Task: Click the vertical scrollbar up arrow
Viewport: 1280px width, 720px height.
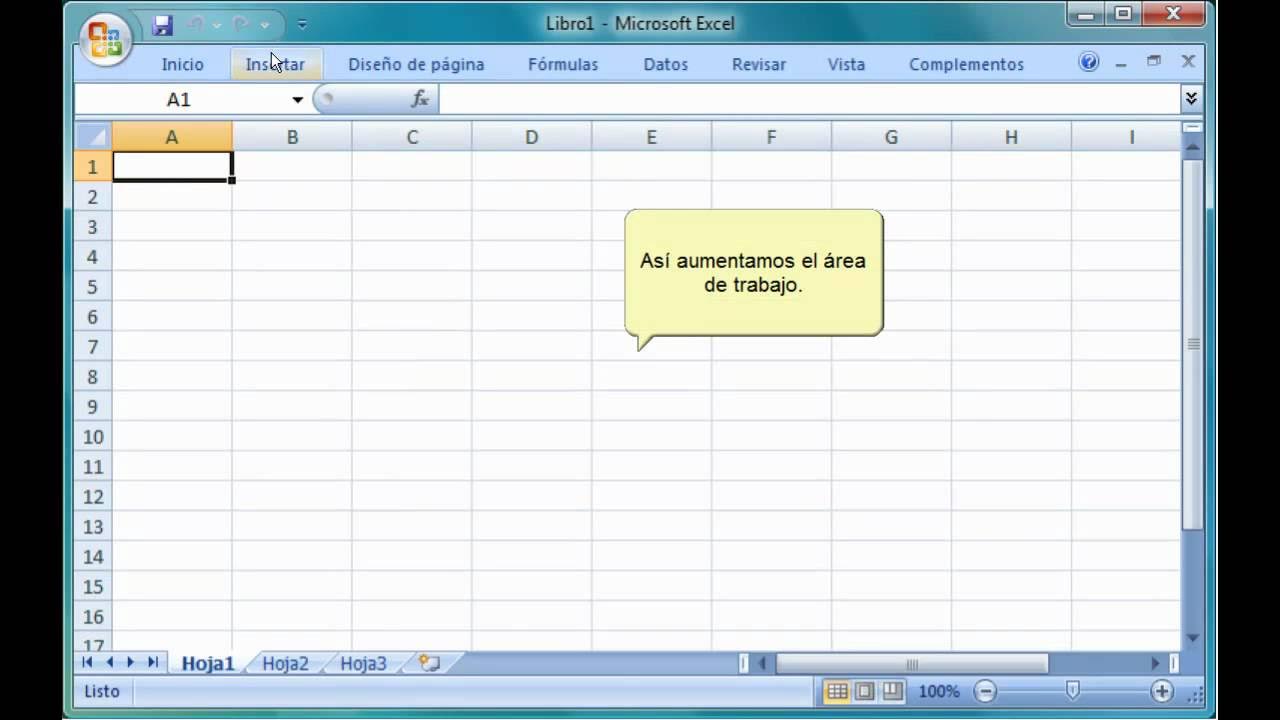Action: point(1192,147)
